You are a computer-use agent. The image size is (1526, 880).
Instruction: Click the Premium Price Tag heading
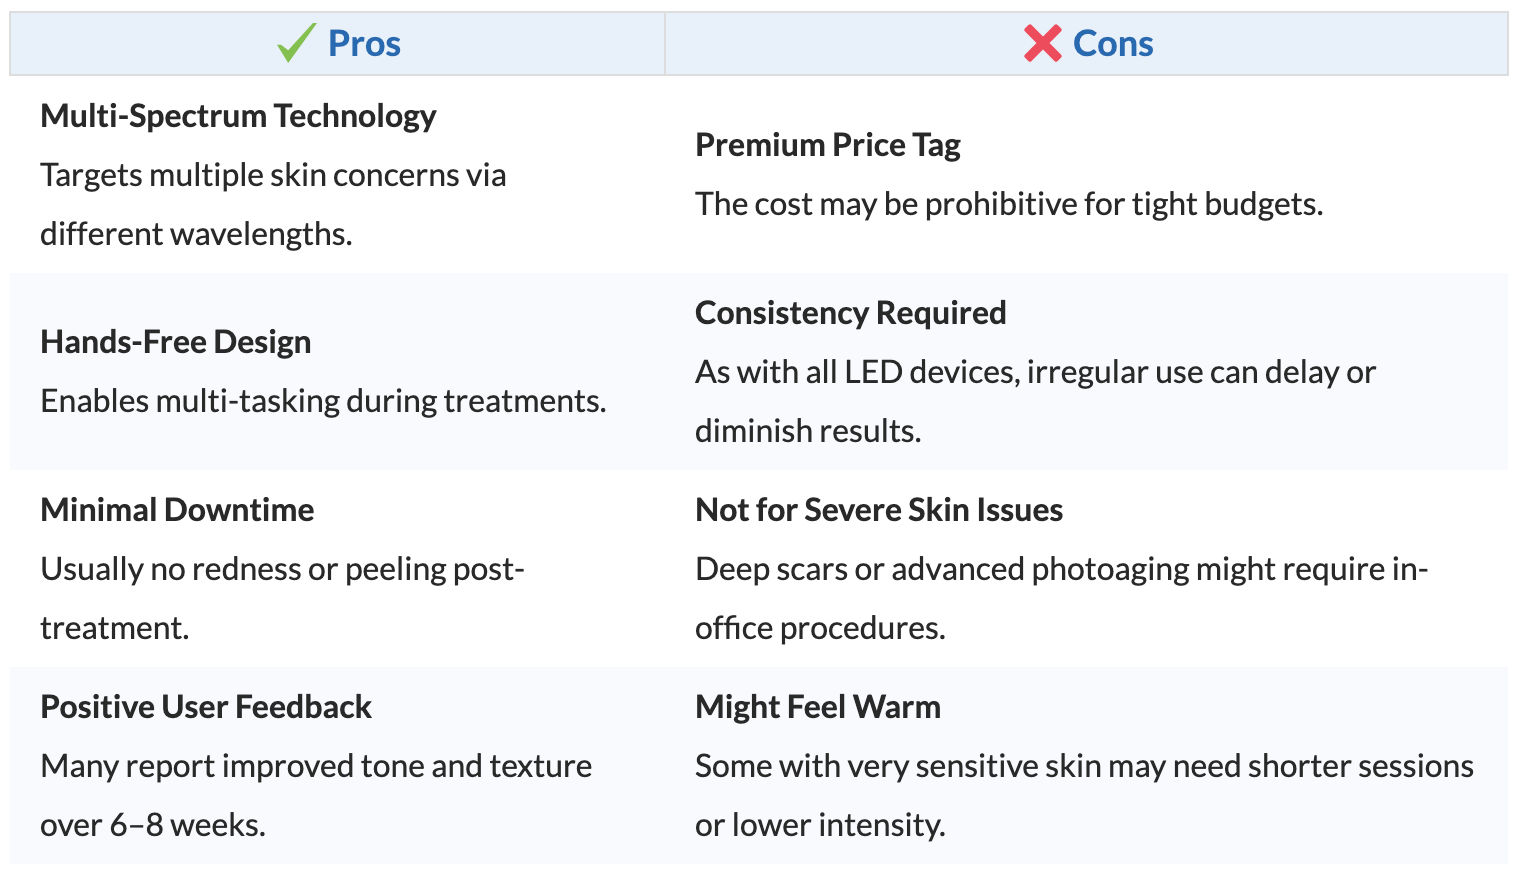click(828, 145)
